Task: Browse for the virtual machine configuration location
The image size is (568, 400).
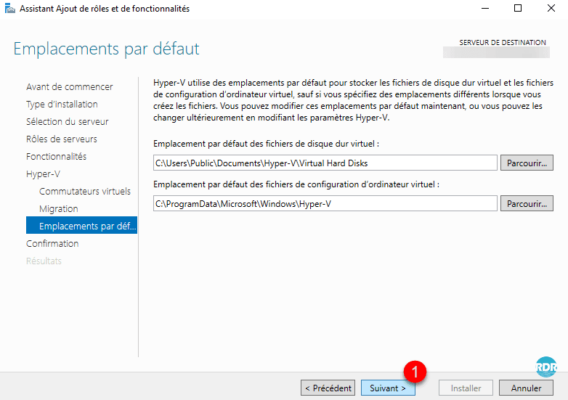Action: tap(527, 204)
